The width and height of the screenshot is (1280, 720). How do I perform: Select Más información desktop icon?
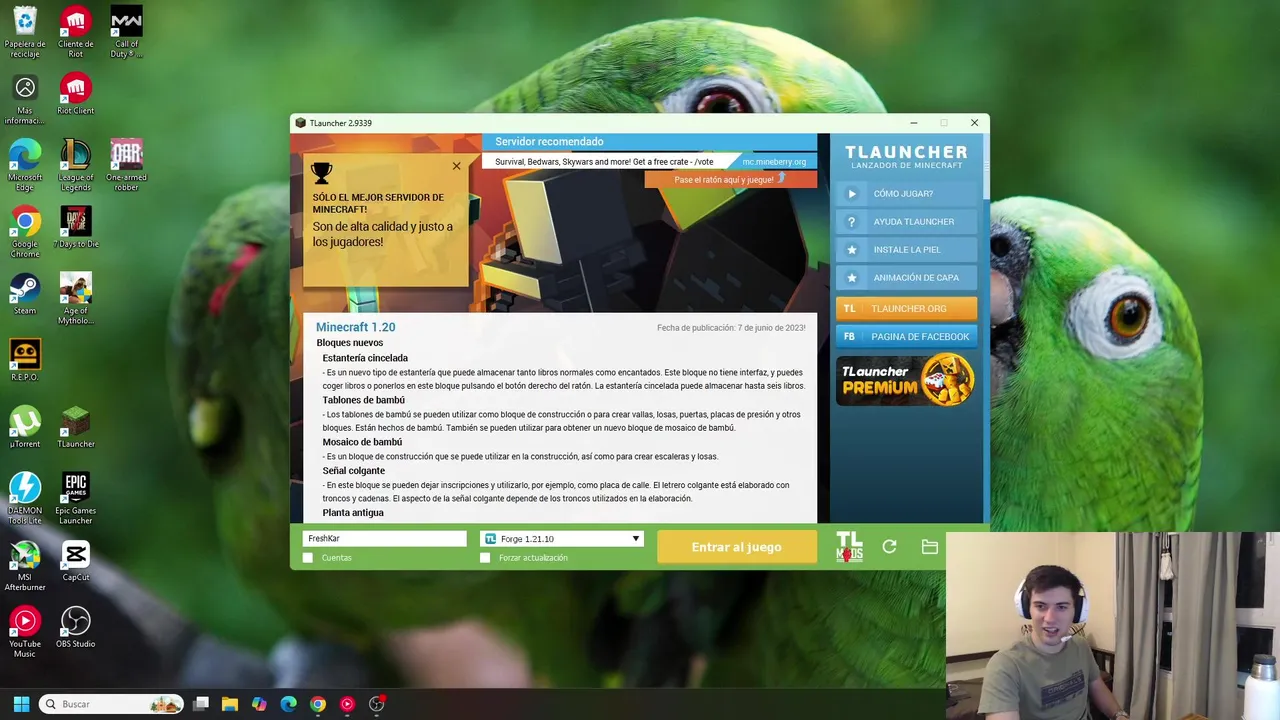[25, 100]
